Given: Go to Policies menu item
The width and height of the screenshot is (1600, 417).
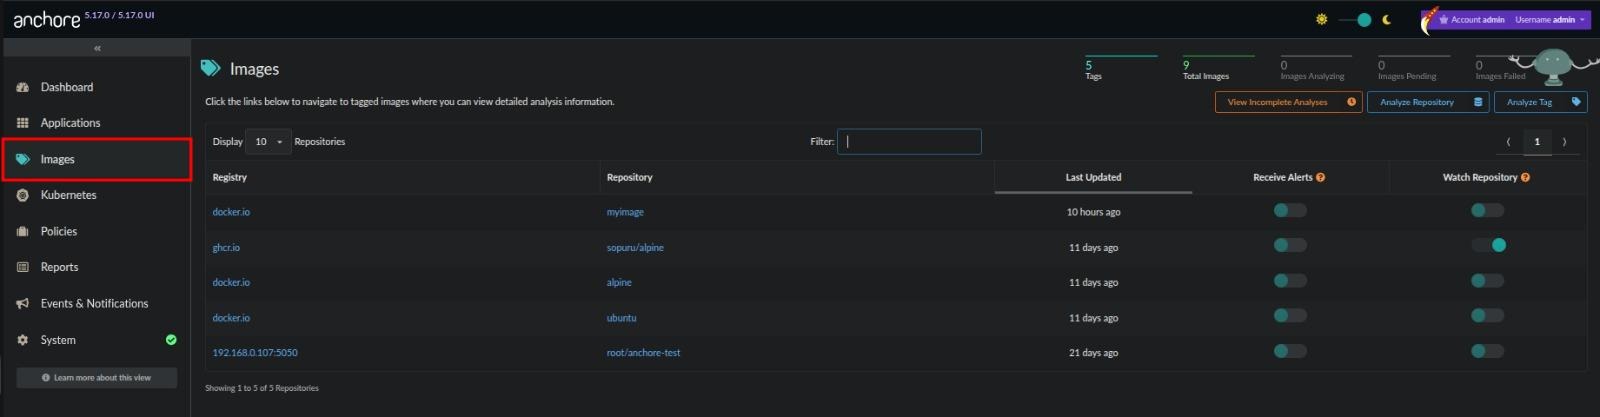Looking at the screenshot, I should tap(97, 231).
